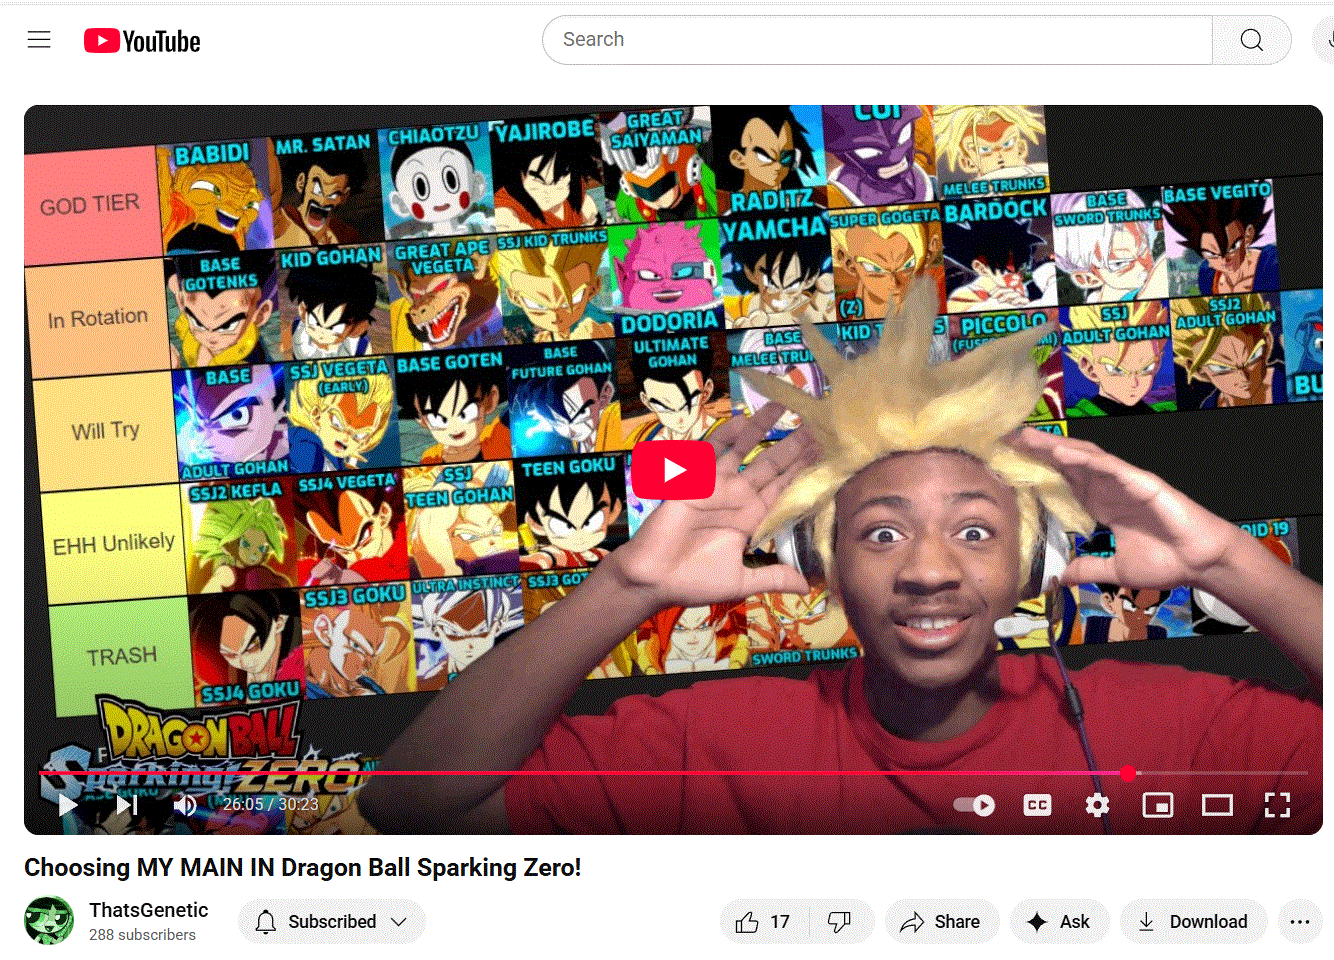Open the ThatsGenetic channel name link
This screenshot has height=960, width=1334.
click(149, 910)
